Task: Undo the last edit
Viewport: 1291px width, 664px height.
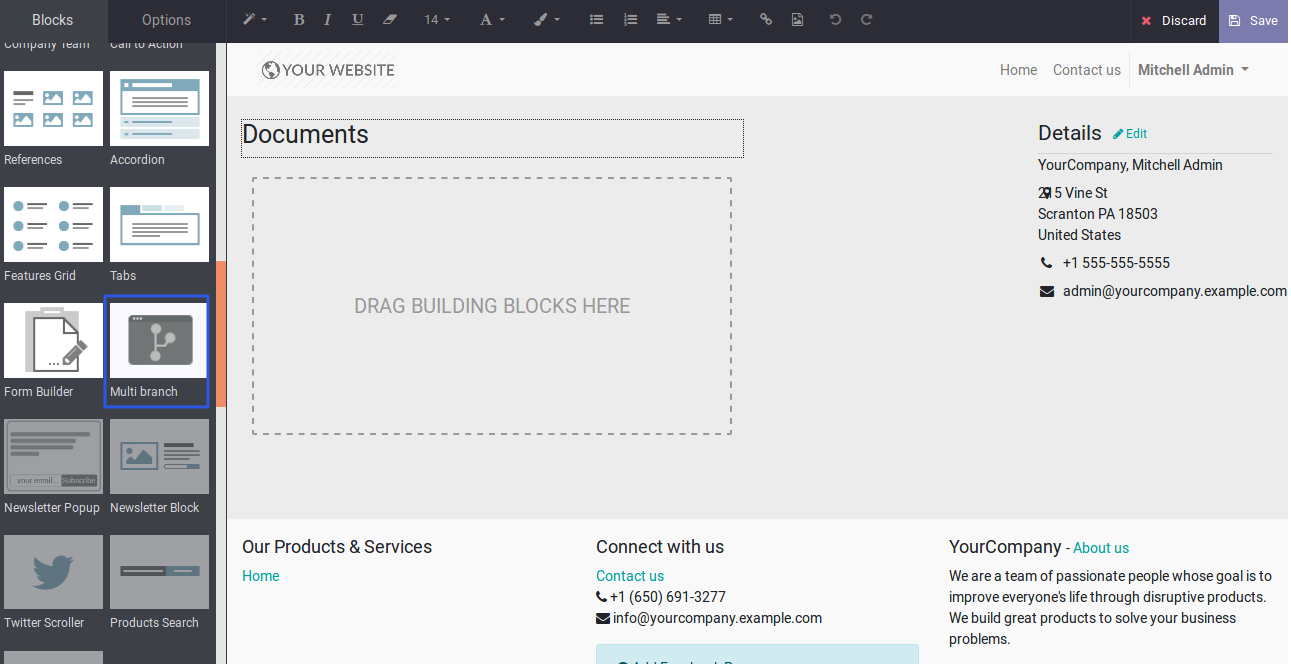Action: (836, 20)
